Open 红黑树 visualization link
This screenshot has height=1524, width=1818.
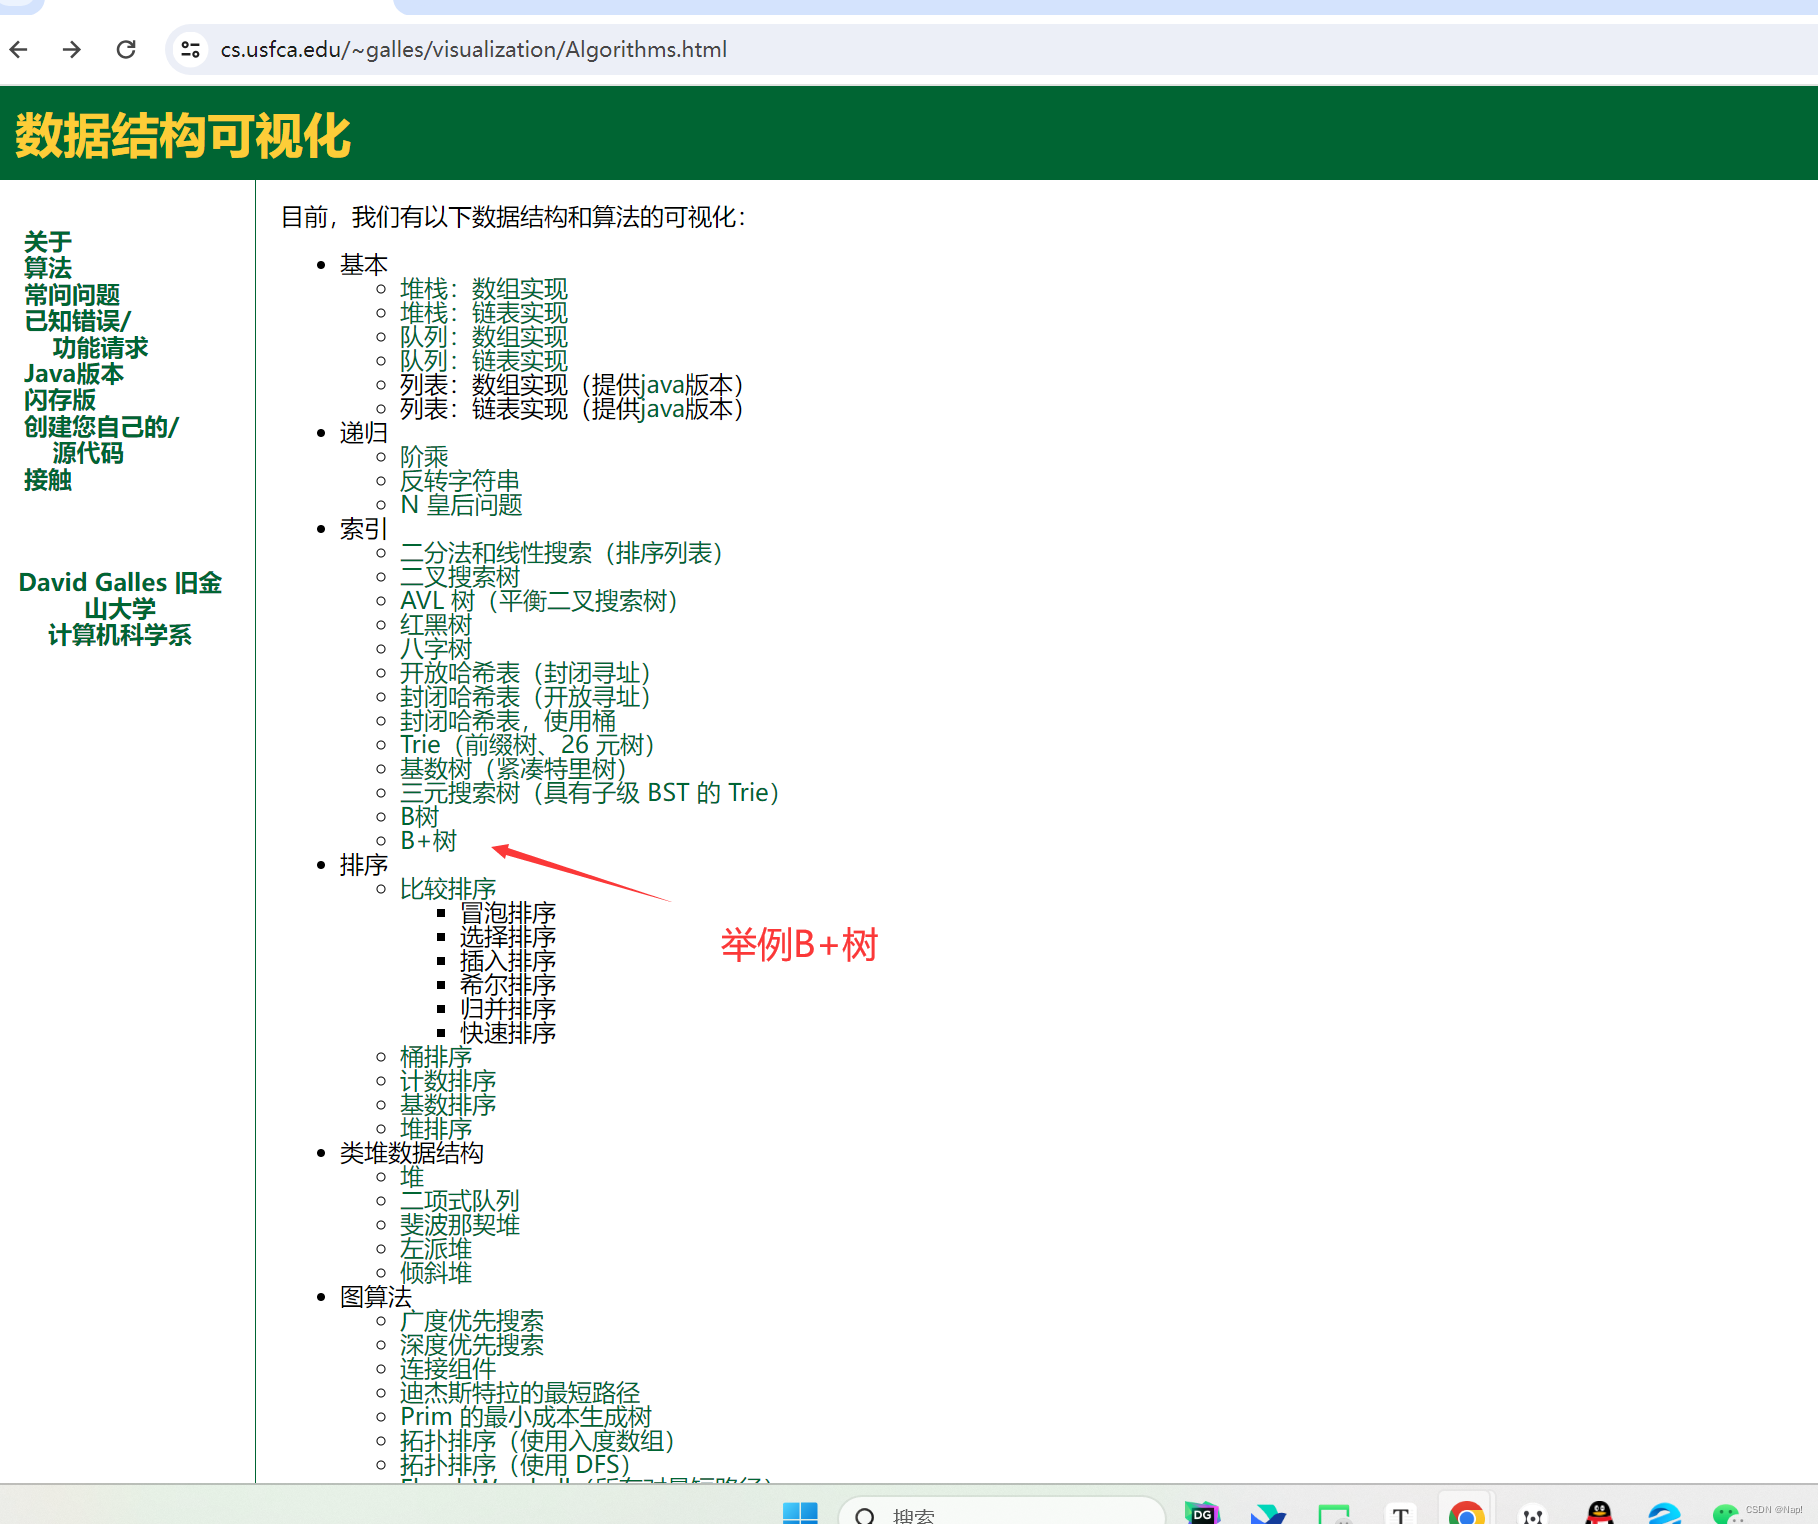coord(436,625)
